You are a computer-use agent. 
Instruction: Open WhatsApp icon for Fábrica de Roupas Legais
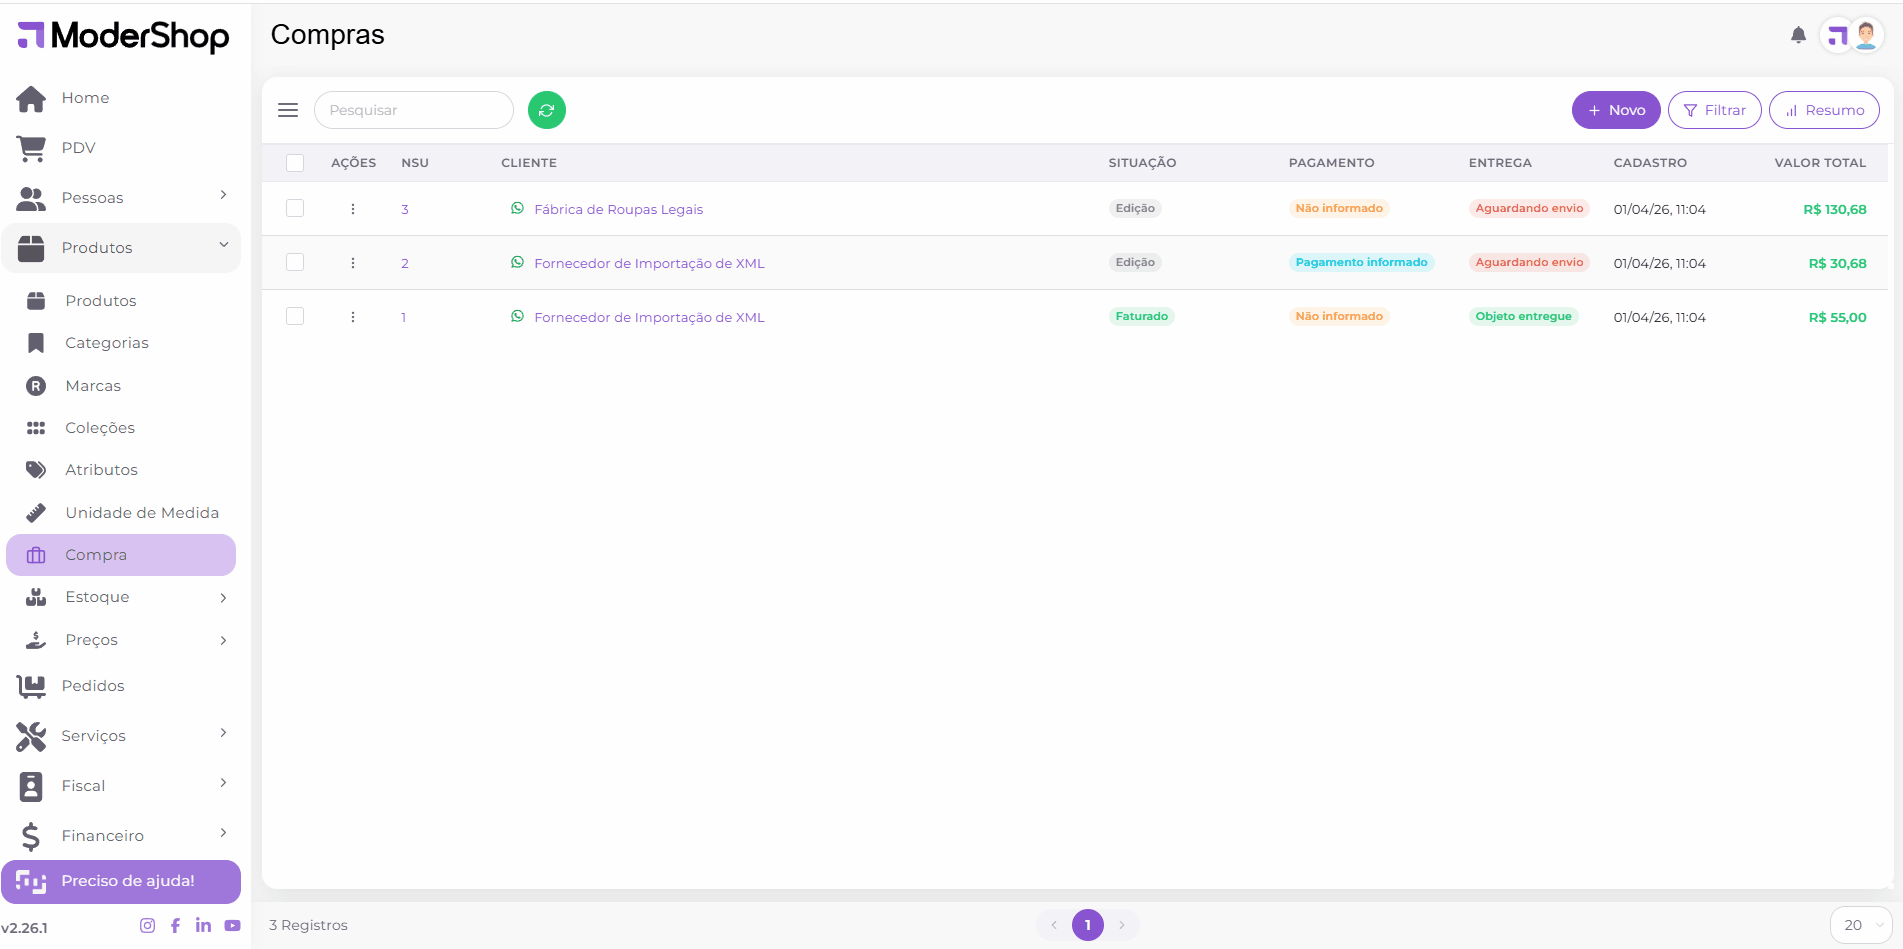517,208
